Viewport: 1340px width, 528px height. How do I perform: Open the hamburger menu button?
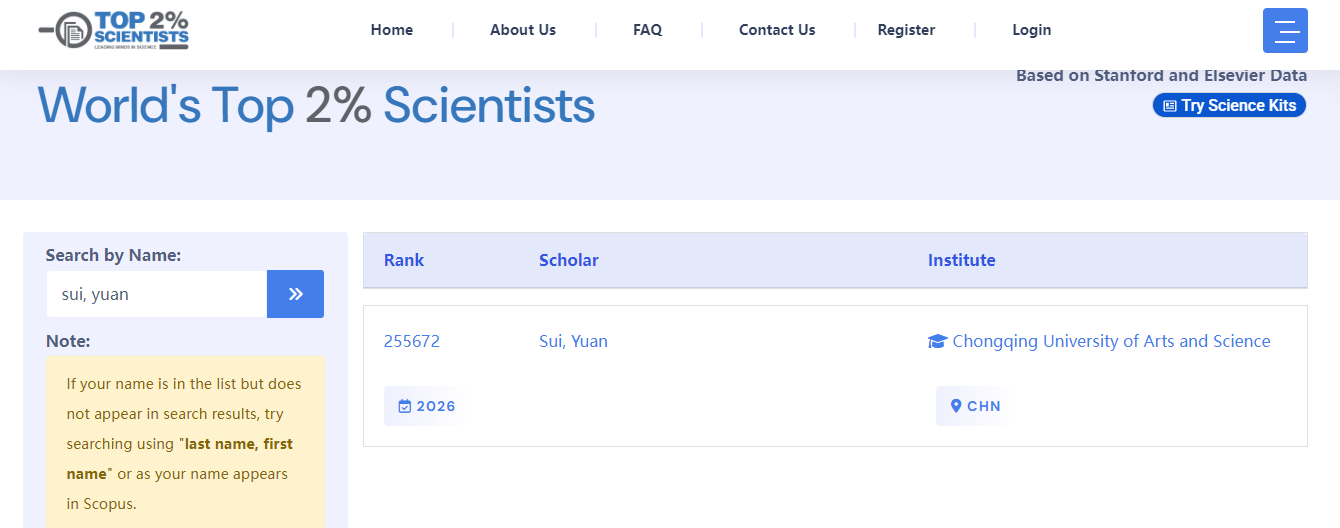coord(1285,30)
